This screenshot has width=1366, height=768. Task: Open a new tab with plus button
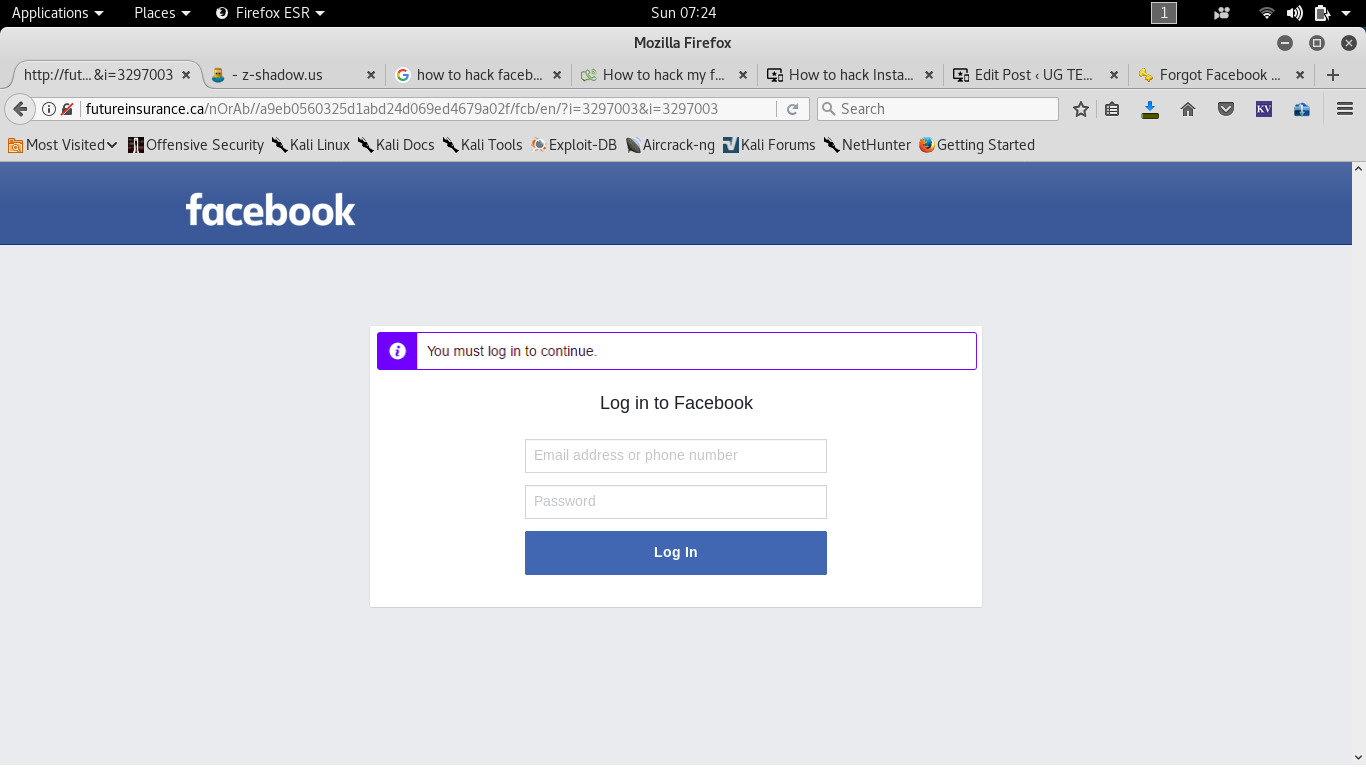pos(1332,75)
